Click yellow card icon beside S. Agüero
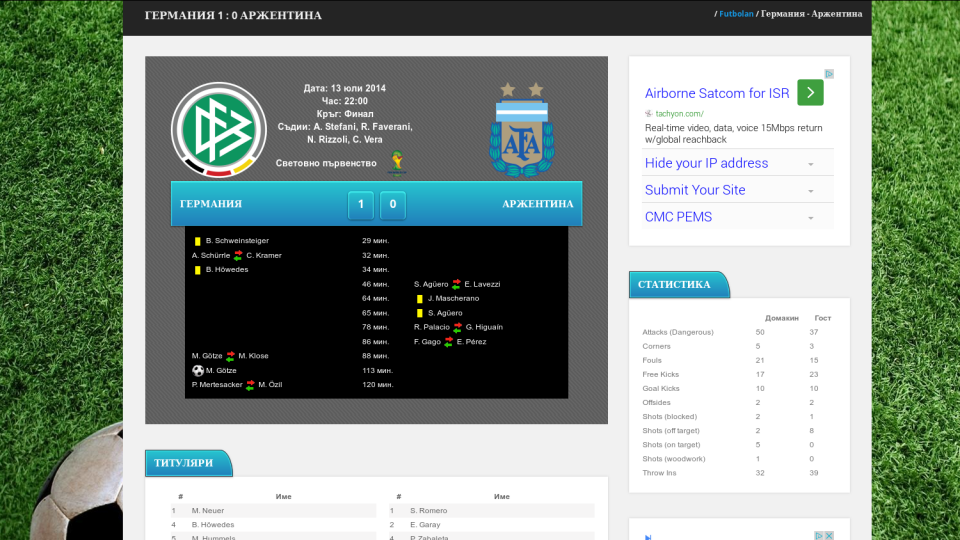 419,313
